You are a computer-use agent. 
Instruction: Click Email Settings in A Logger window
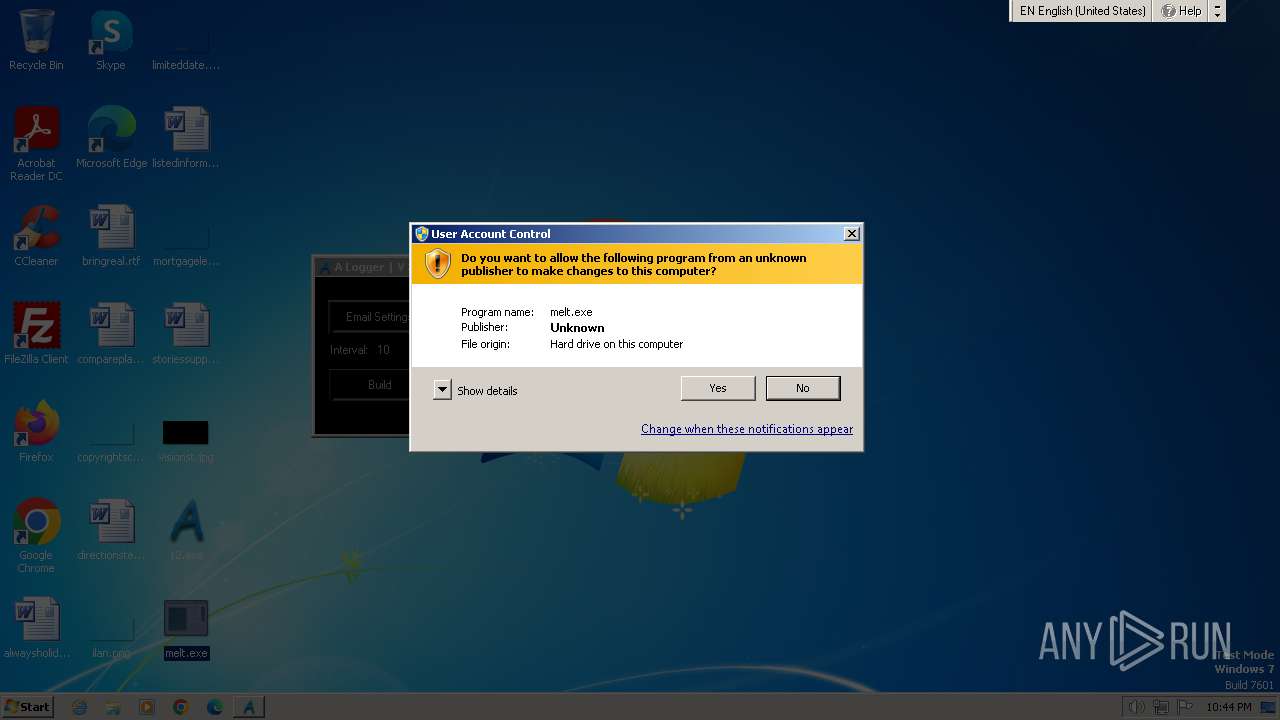pyautogui.click(x=369, y=317)
